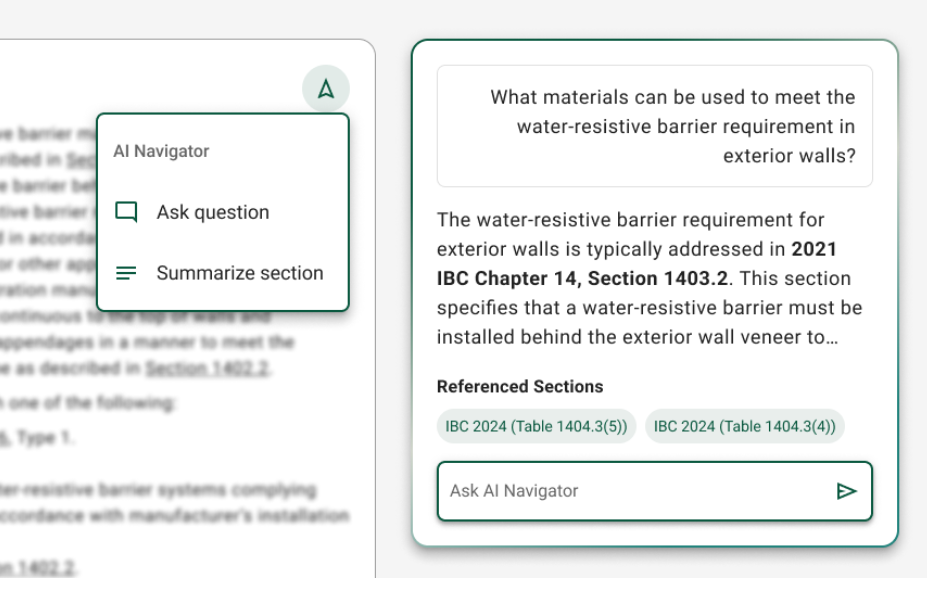Click the lines icon beside Summarize section
Viewport: 927px width, 594px height.
tap(126, 273)
